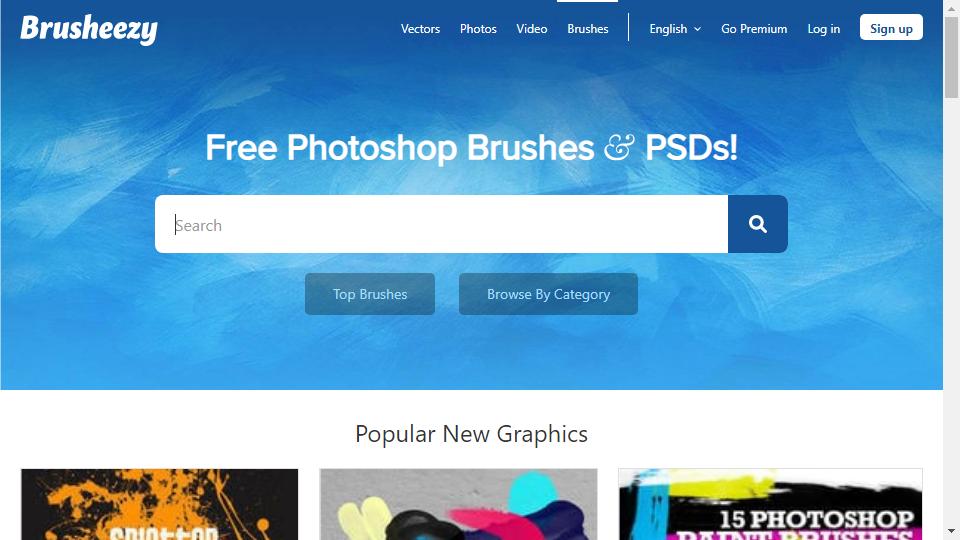Click the magnifying glass search button
960x540 pixels.
757,224
